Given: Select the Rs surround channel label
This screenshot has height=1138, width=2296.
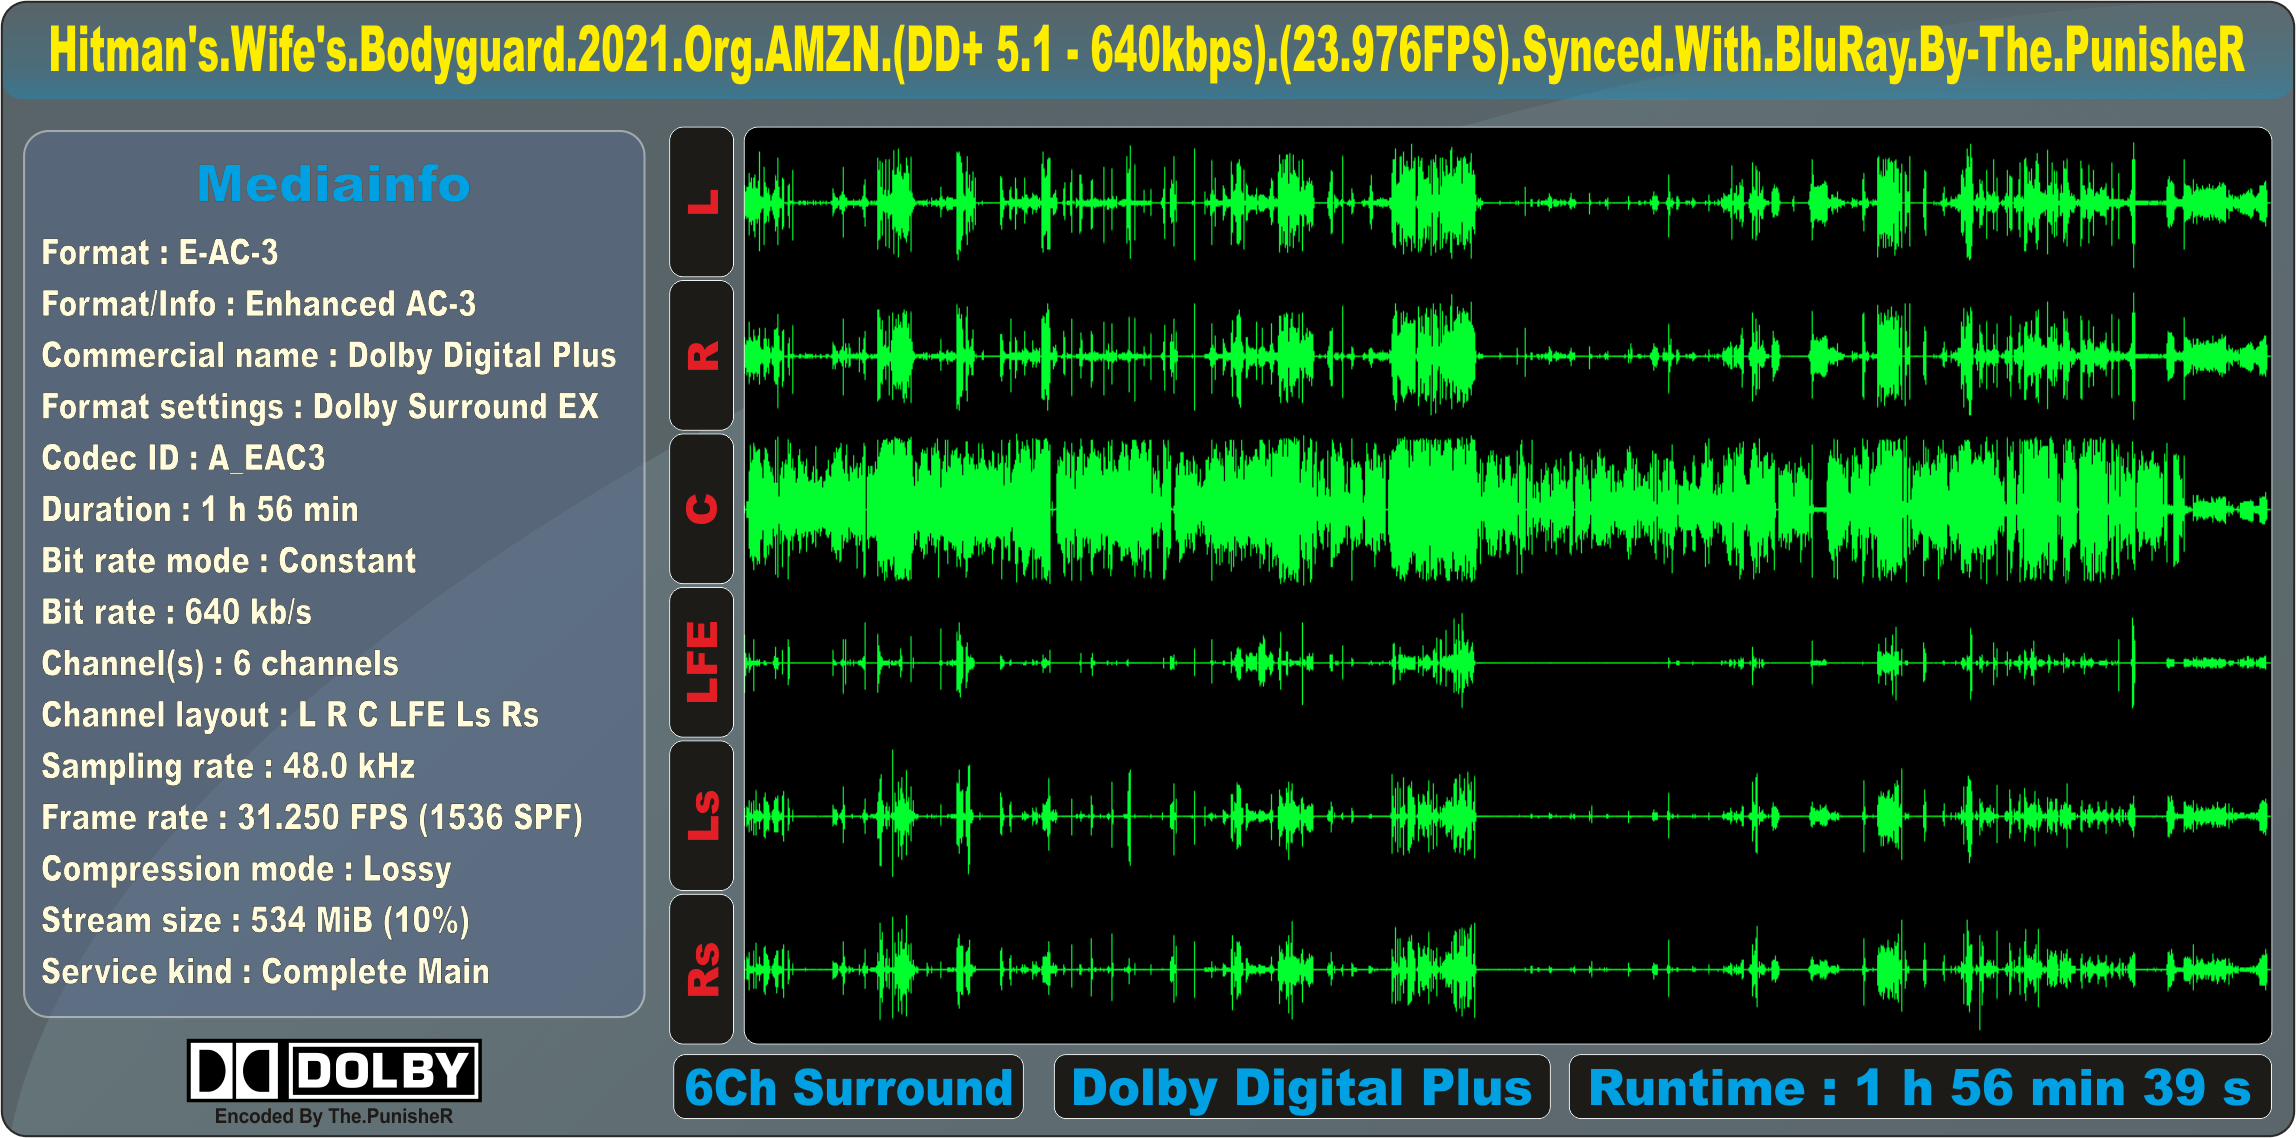Looking at the screenshot, I should 702,969.
